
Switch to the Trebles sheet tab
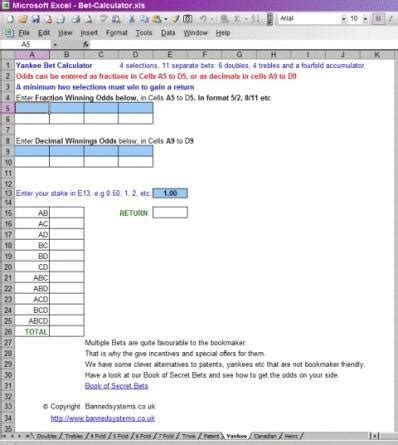pos(73,436)
